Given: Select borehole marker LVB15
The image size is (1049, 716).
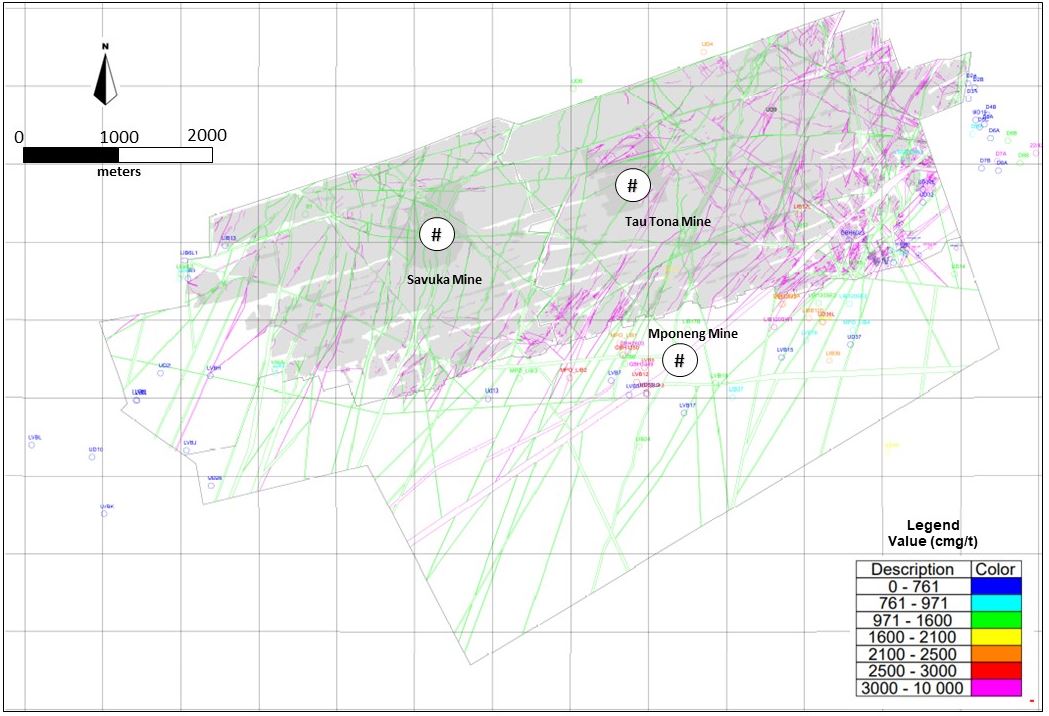Looking at the screenshot, I should tap(783, 357).
